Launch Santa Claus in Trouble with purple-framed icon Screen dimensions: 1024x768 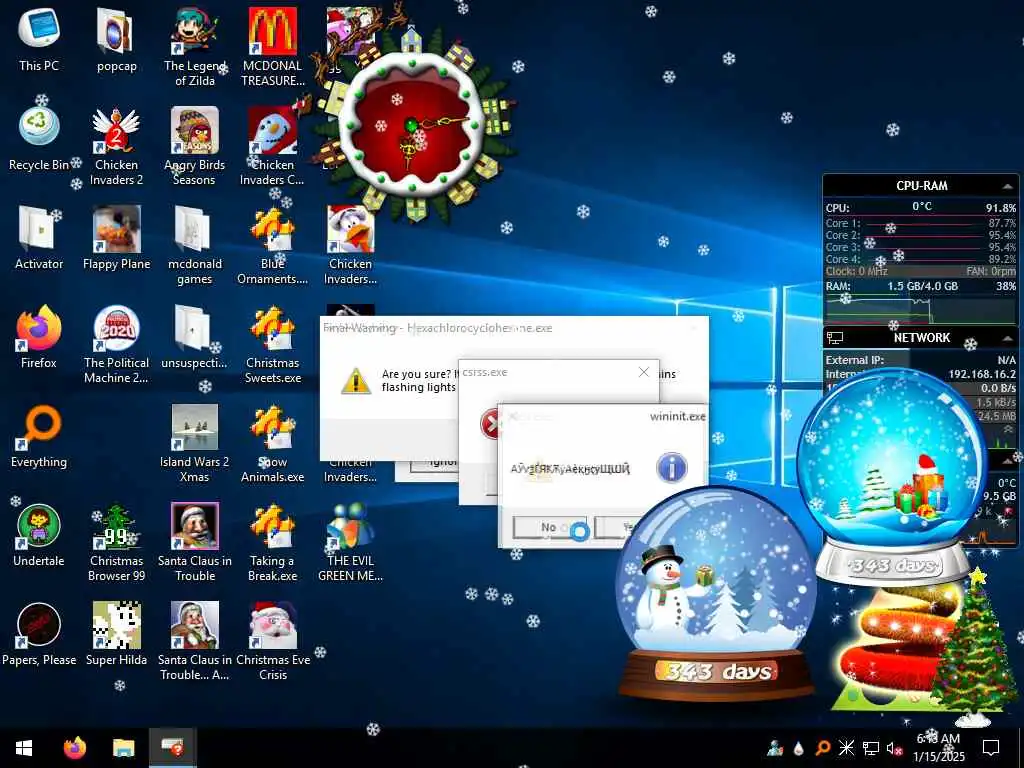(195, 543)
